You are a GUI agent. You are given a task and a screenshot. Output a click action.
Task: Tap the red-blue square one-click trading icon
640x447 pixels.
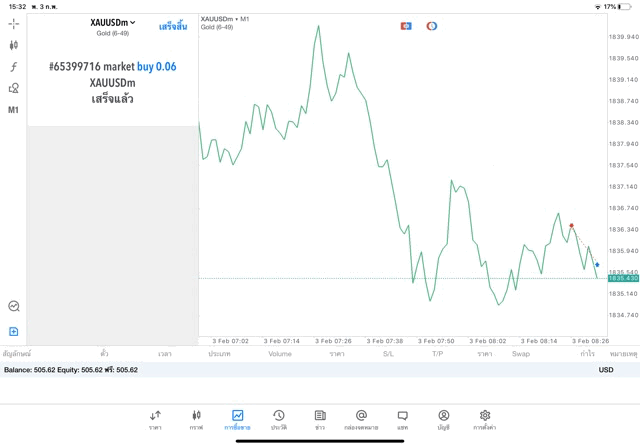406,26
